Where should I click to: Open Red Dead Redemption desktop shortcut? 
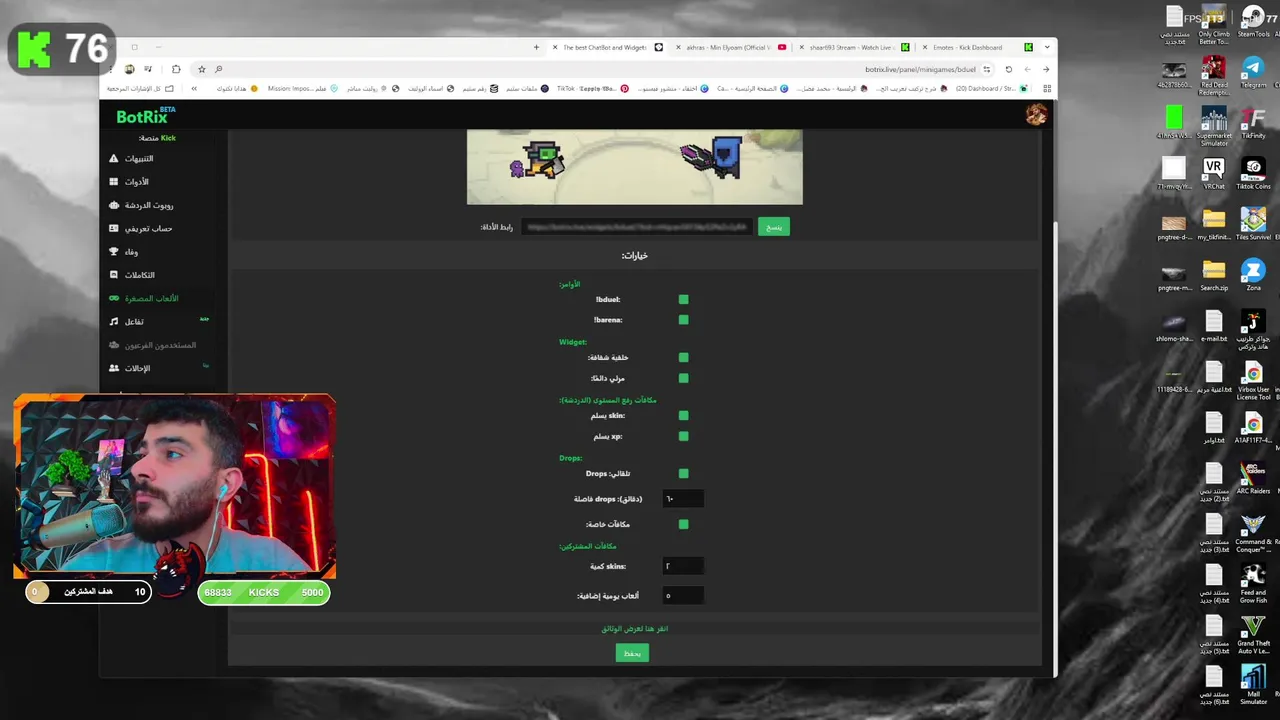point(1214,76)
